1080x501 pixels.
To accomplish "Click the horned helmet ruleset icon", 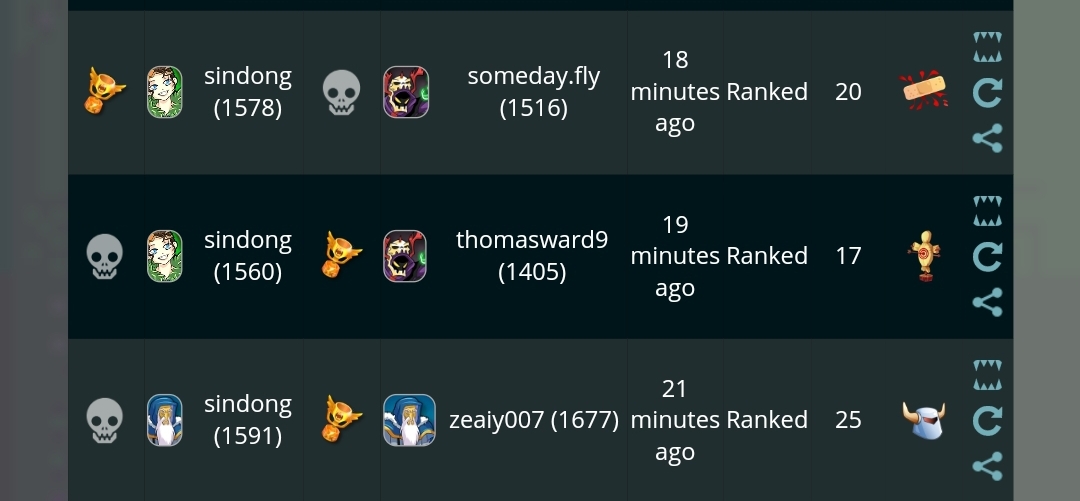I will click(x=924, y=420).
